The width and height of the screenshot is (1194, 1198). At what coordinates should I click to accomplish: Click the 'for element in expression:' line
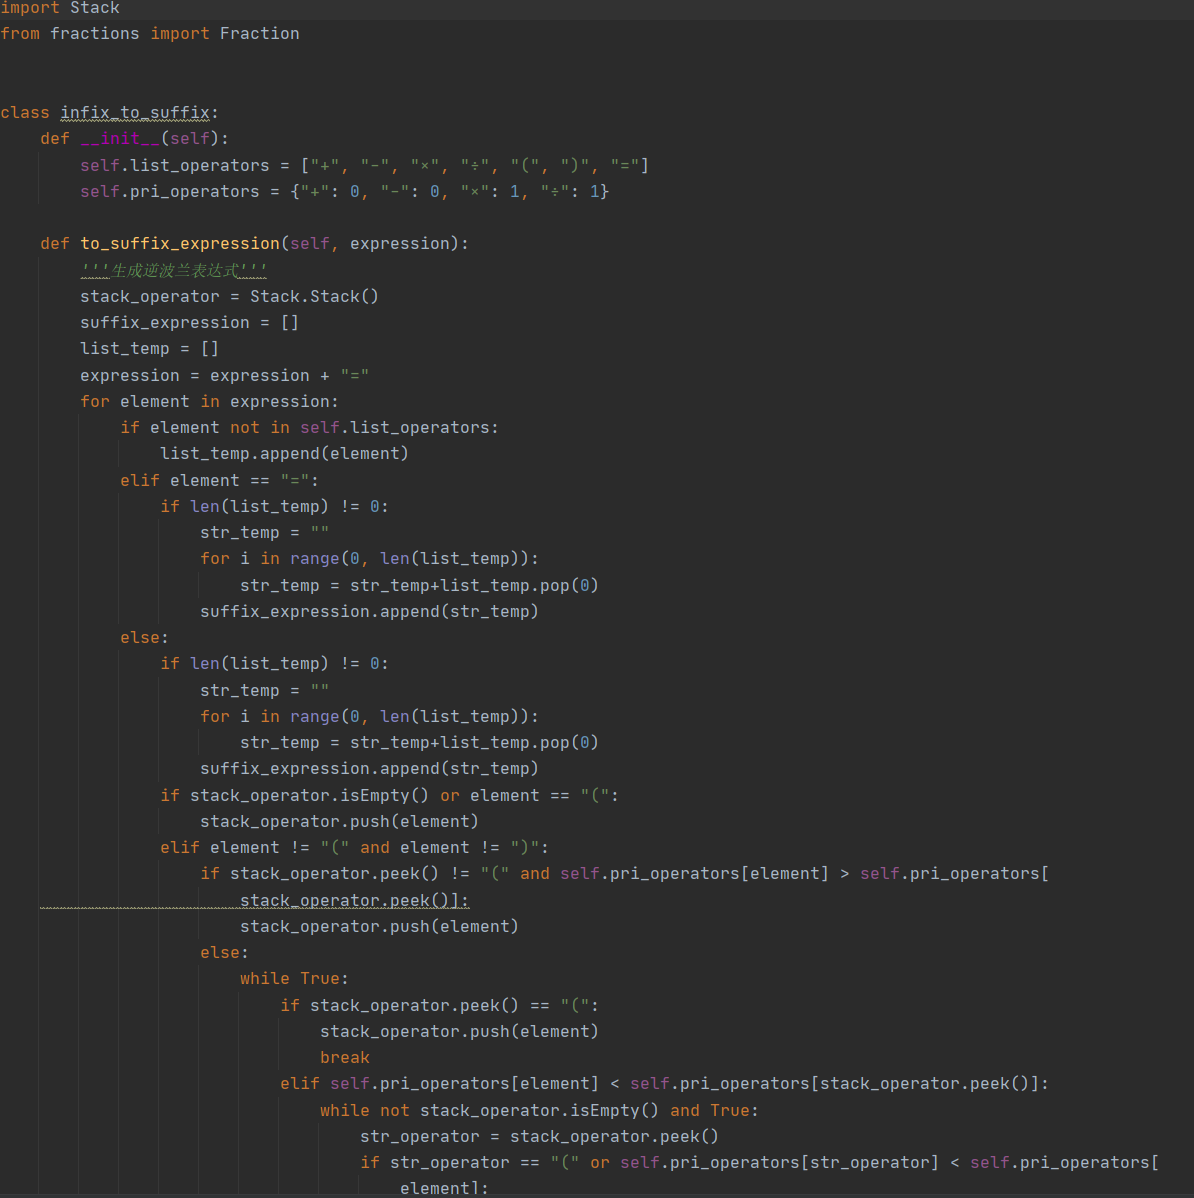click(x=209, y=401)
